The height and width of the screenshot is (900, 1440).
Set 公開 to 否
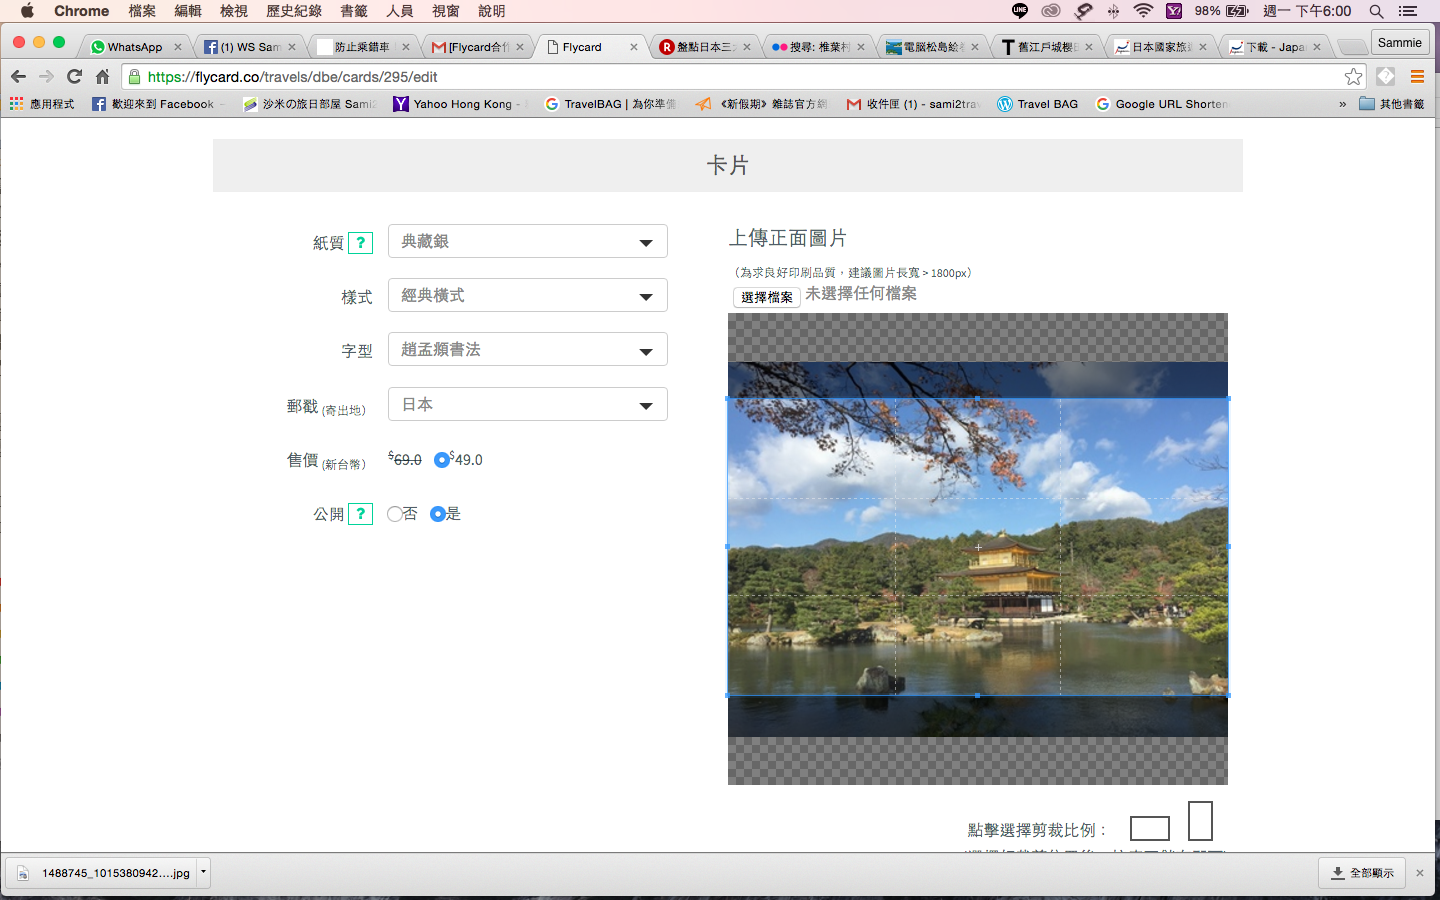click(395, 514)
